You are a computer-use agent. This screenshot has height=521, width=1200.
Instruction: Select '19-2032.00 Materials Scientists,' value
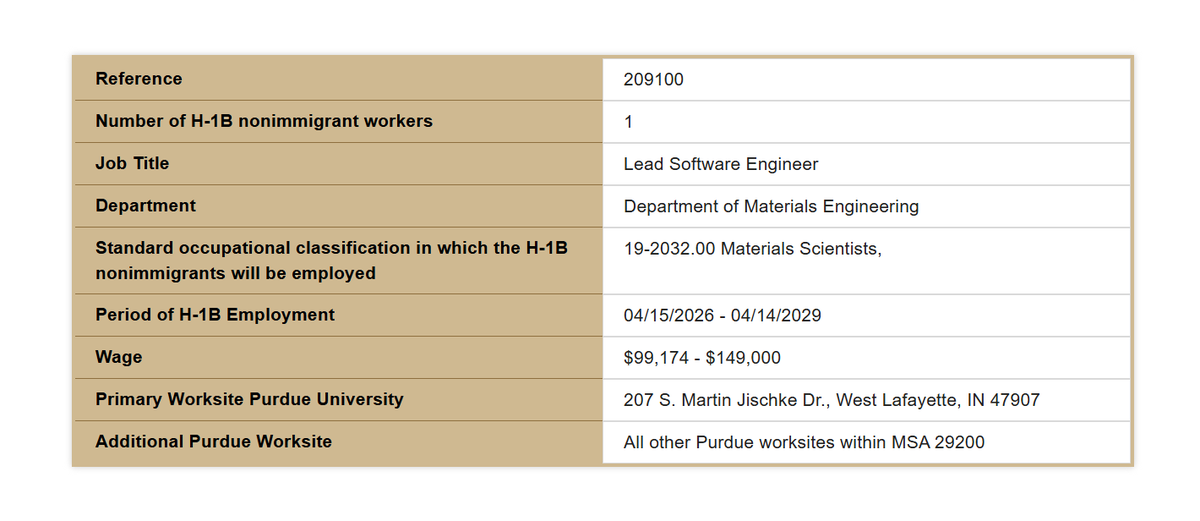753,249
